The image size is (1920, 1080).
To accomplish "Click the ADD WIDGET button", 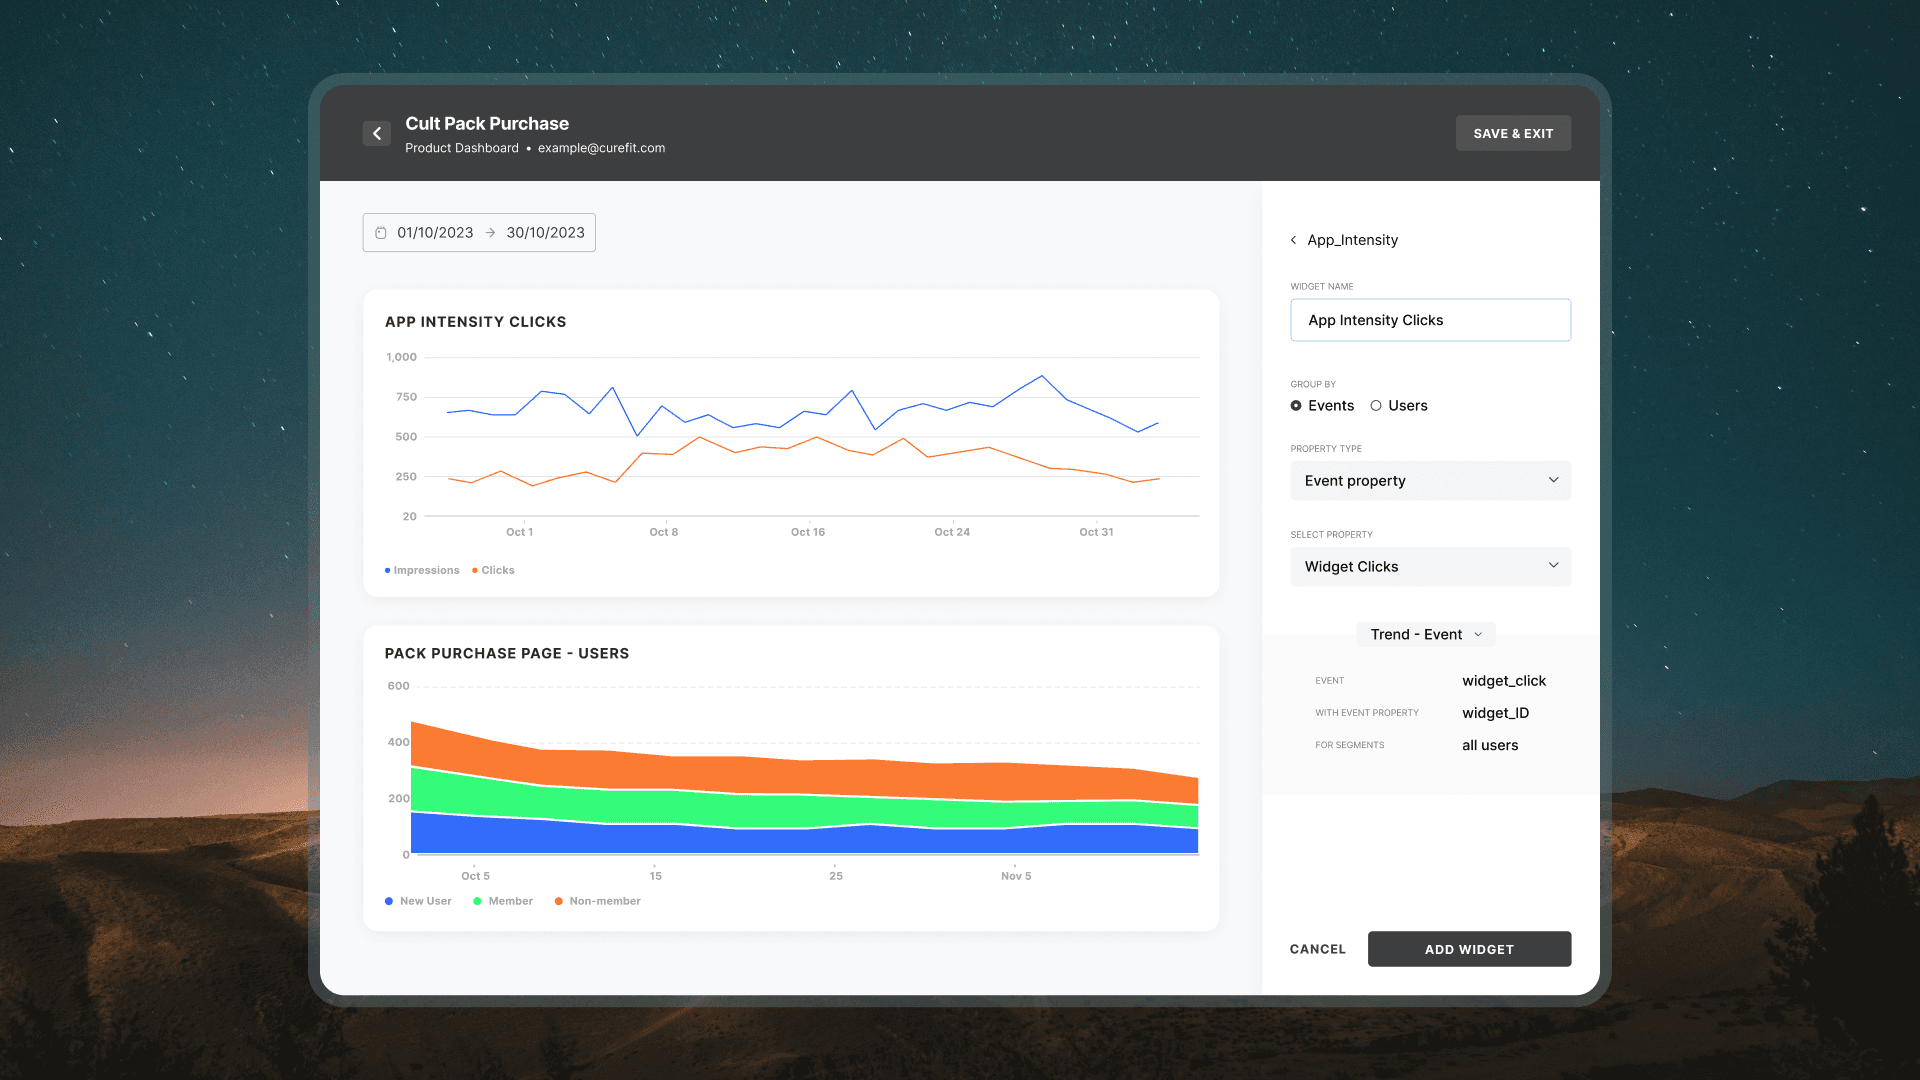I will [1469, 949].
